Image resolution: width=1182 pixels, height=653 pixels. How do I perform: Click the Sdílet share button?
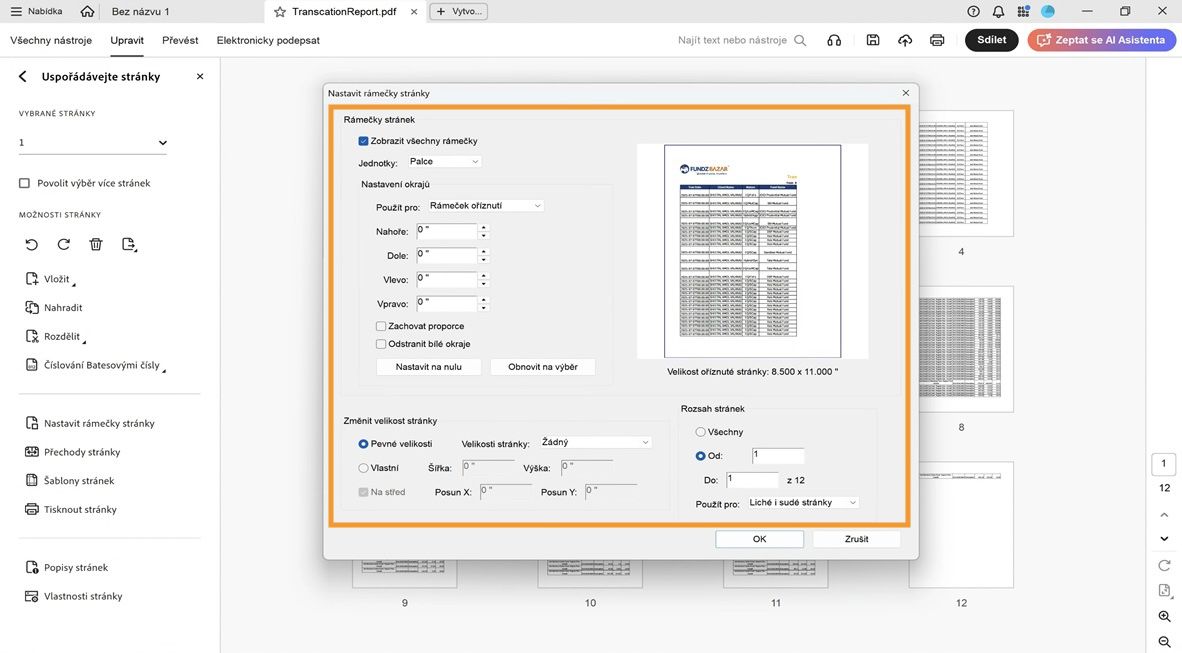click(x=991, y=40)
